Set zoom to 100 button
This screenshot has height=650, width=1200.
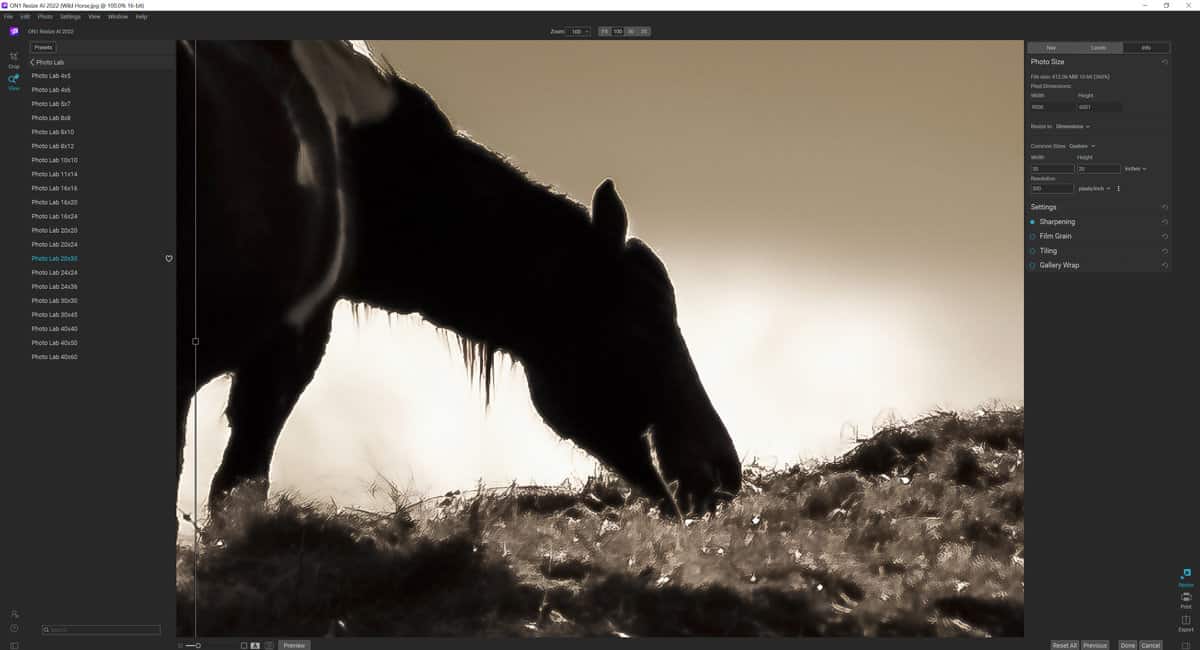click(x=618, y=32)
